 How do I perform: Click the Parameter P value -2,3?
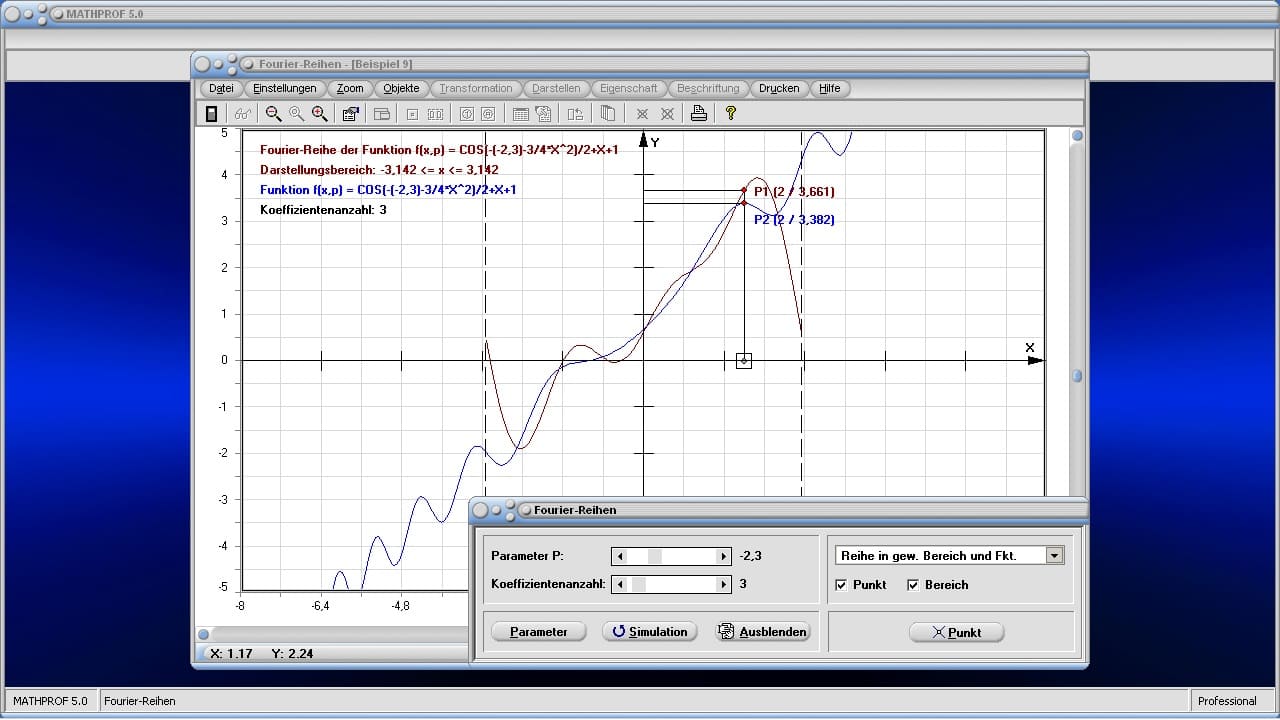point(751,556)
